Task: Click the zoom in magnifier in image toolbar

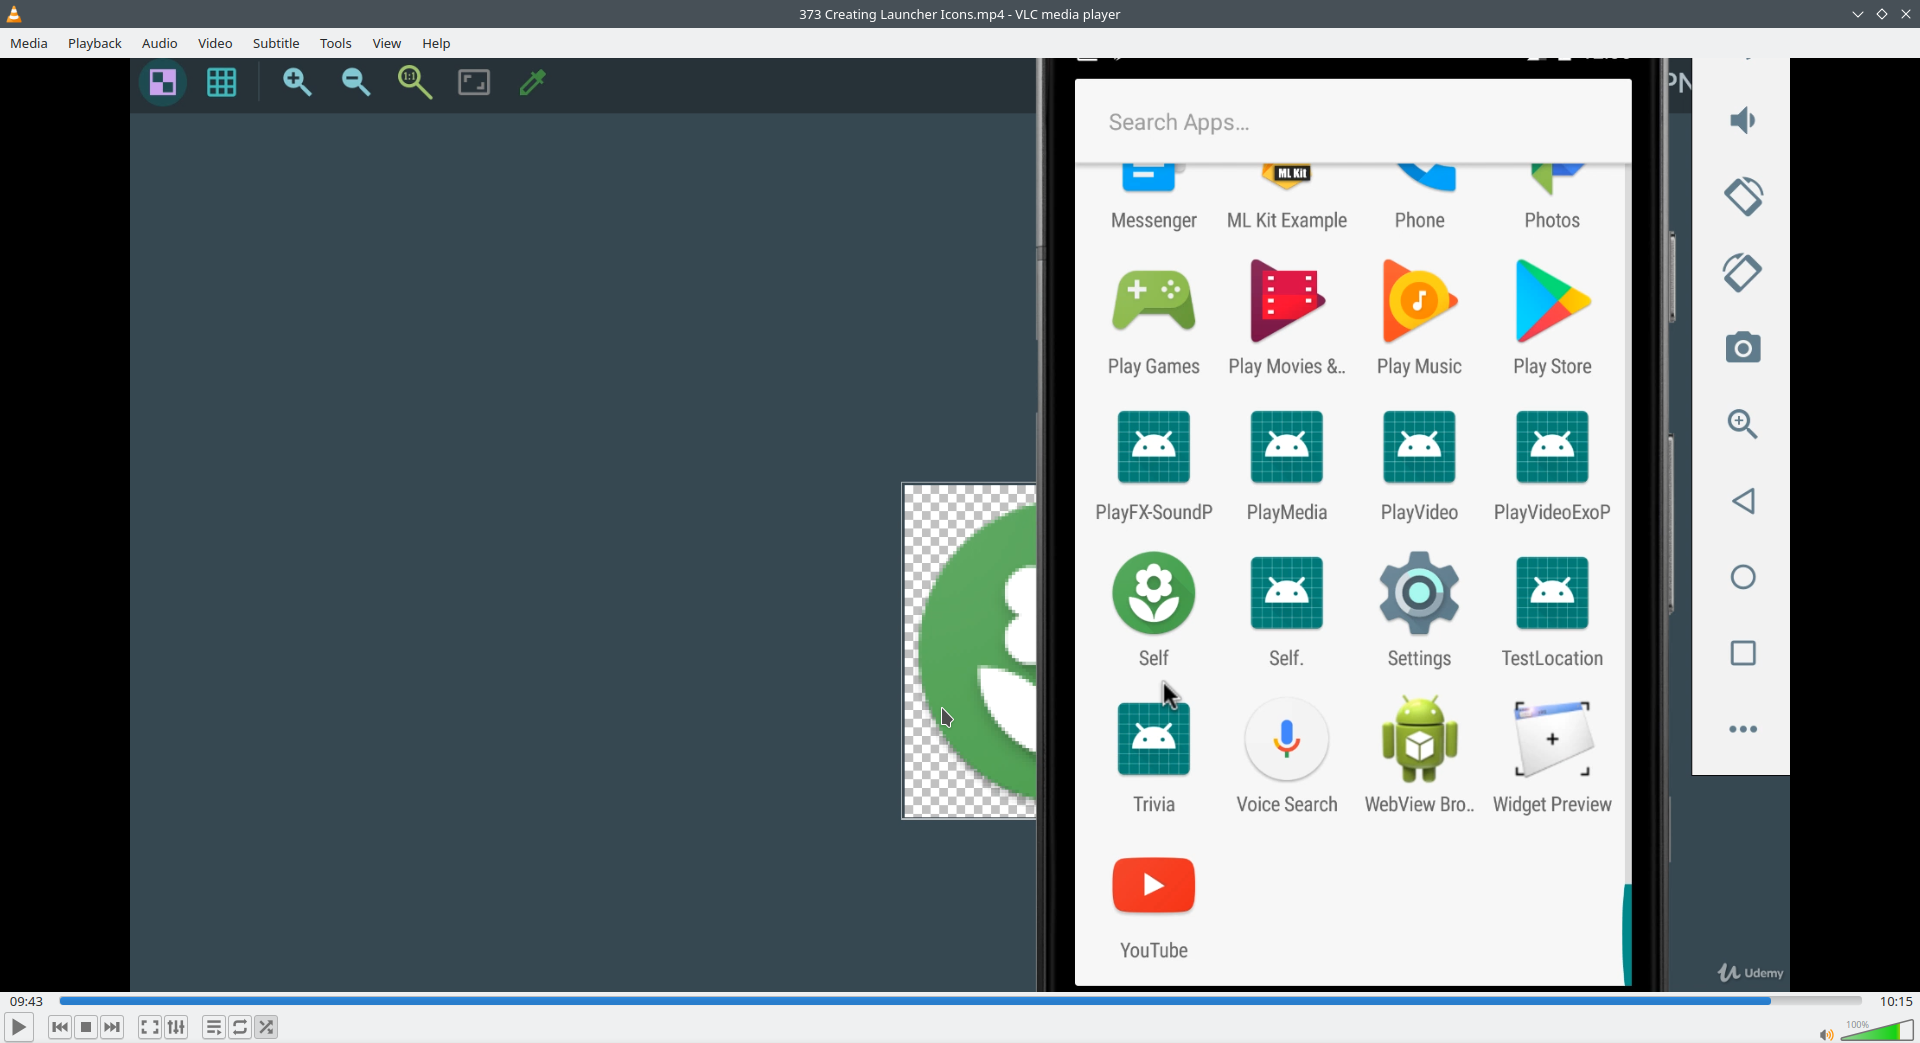Action: click(x=297, y=82)
